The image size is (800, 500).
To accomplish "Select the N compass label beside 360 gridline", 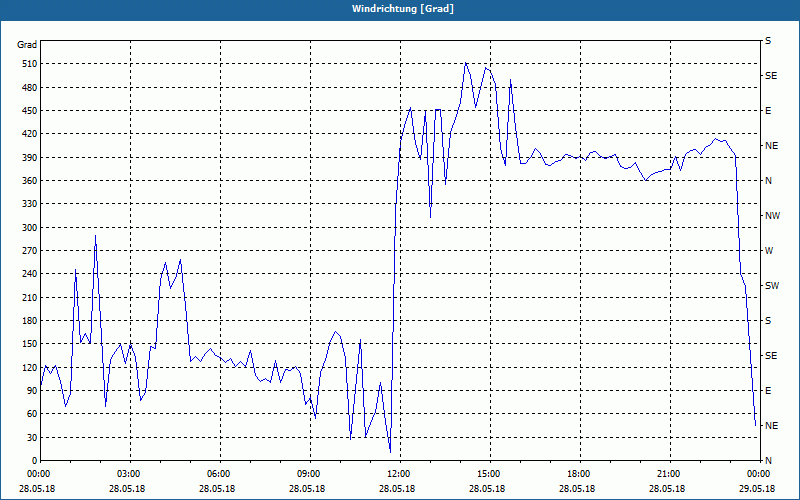I will (x=768, y=181).
